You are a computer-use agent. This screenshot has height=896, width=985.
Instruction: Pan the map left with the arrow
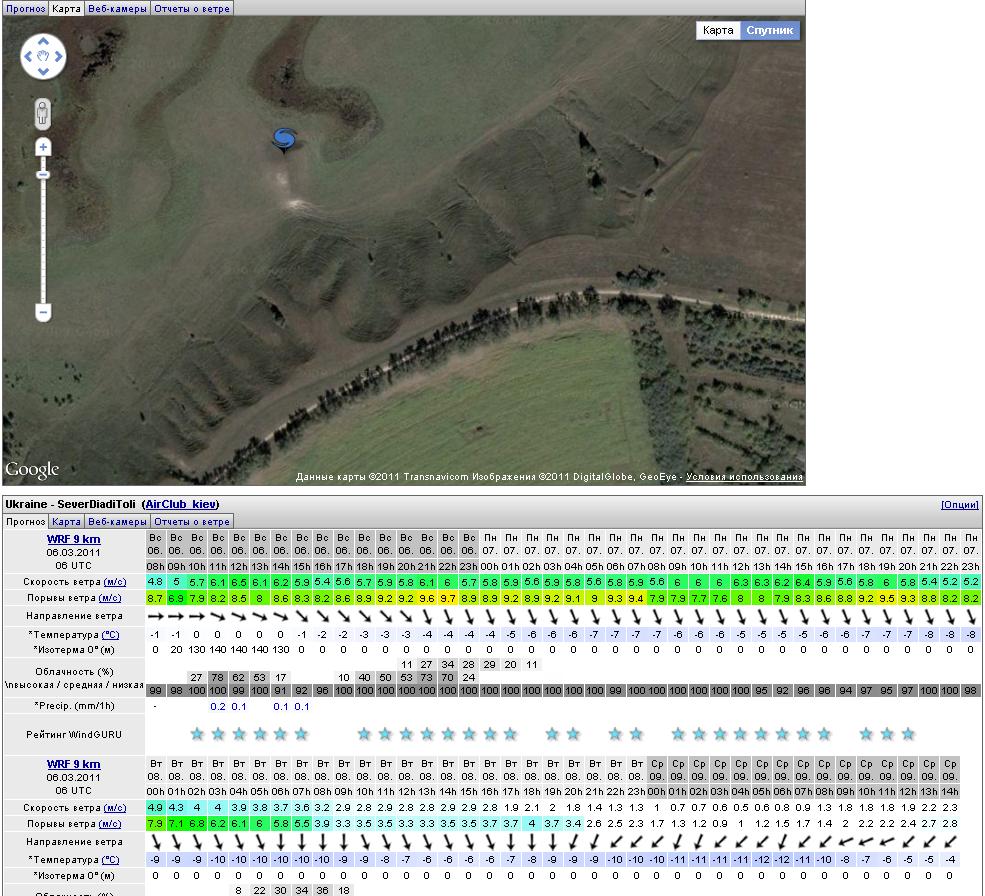coord(29,57)
